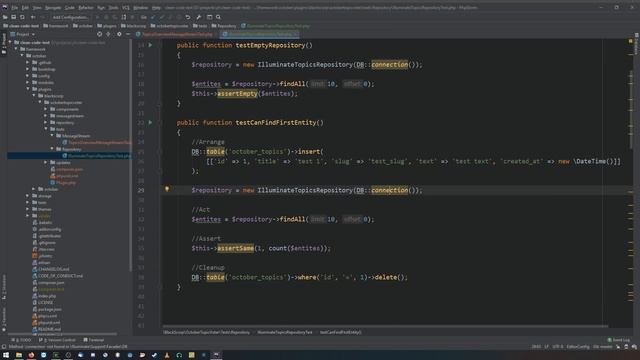This screenshot has height=360, width=640.
Task: Open Firefox from the taskbar
Action: pyautogui.click(x=31, y=355)
